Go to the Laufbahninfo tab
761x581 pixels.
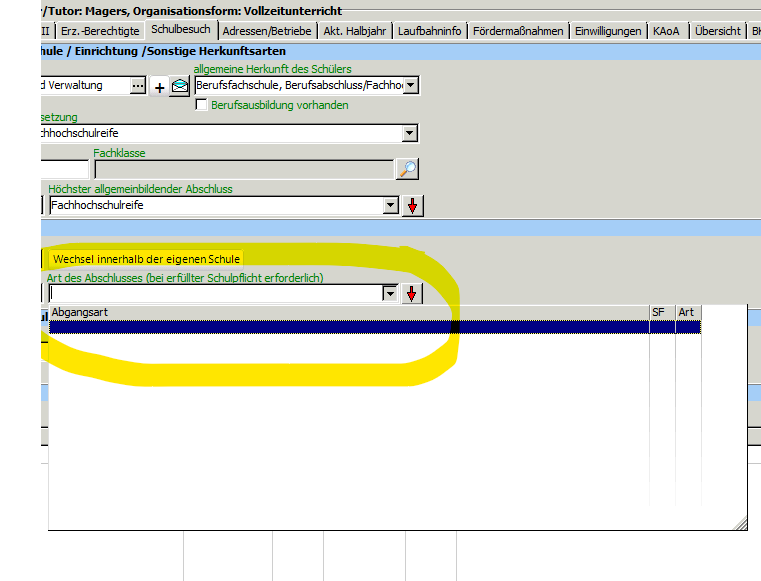pyautogui.click(x=429, y=31)
